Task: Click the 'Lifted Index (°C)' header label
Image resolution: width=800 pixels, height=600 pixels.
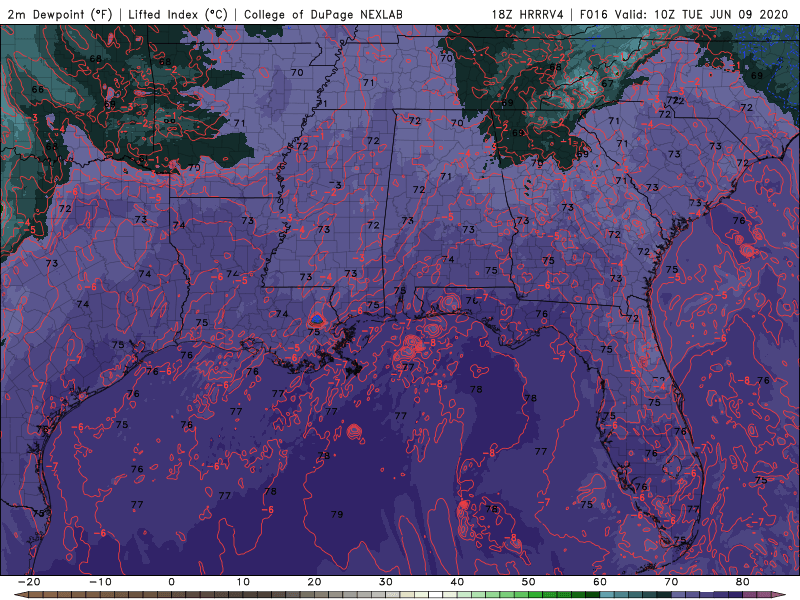Action: point(177,14)
